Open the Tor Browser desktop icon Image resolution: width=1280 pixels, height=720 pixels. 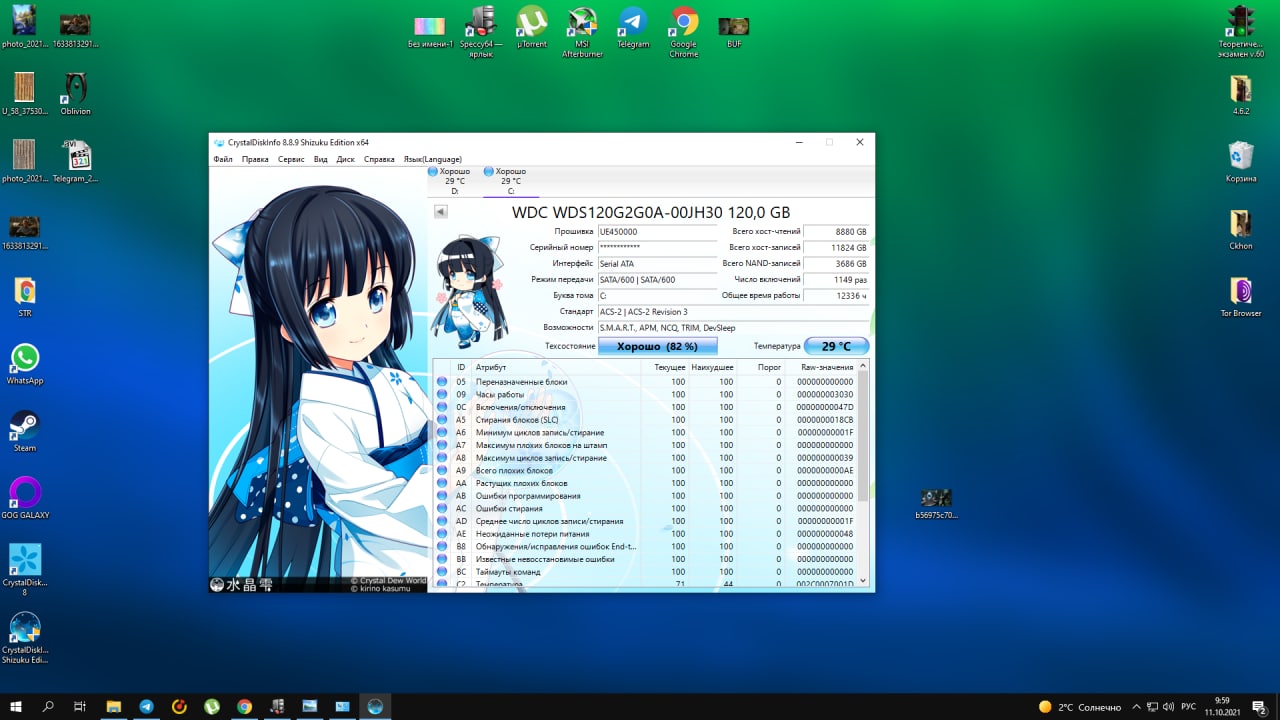[1241, 291]
